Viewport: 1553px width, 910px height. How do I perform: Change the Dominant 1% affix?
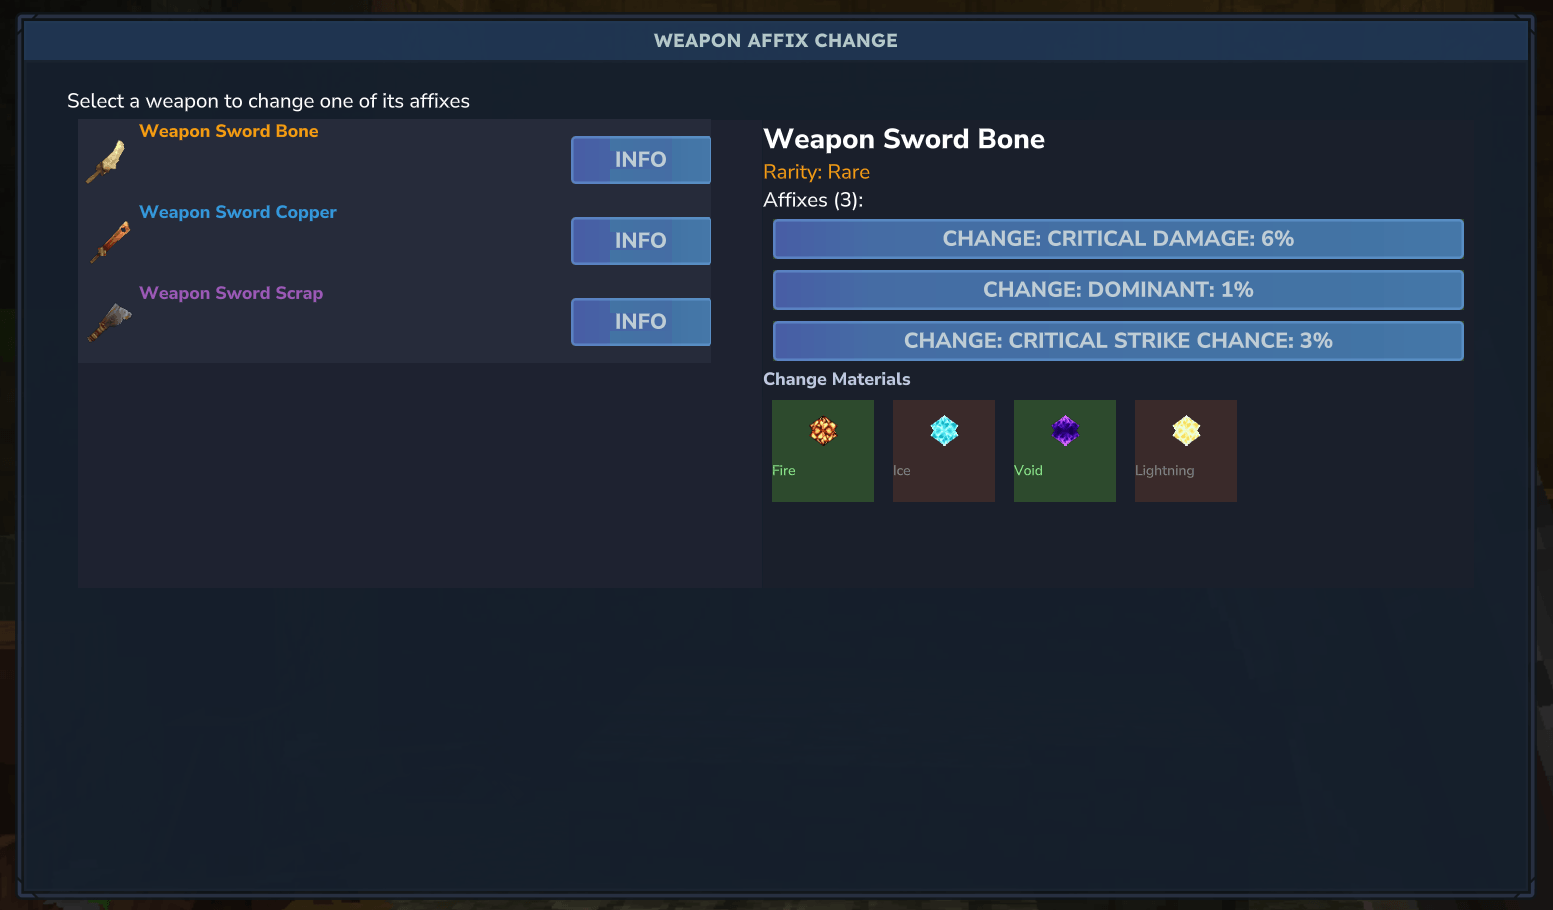click(x=1118, y=290)
